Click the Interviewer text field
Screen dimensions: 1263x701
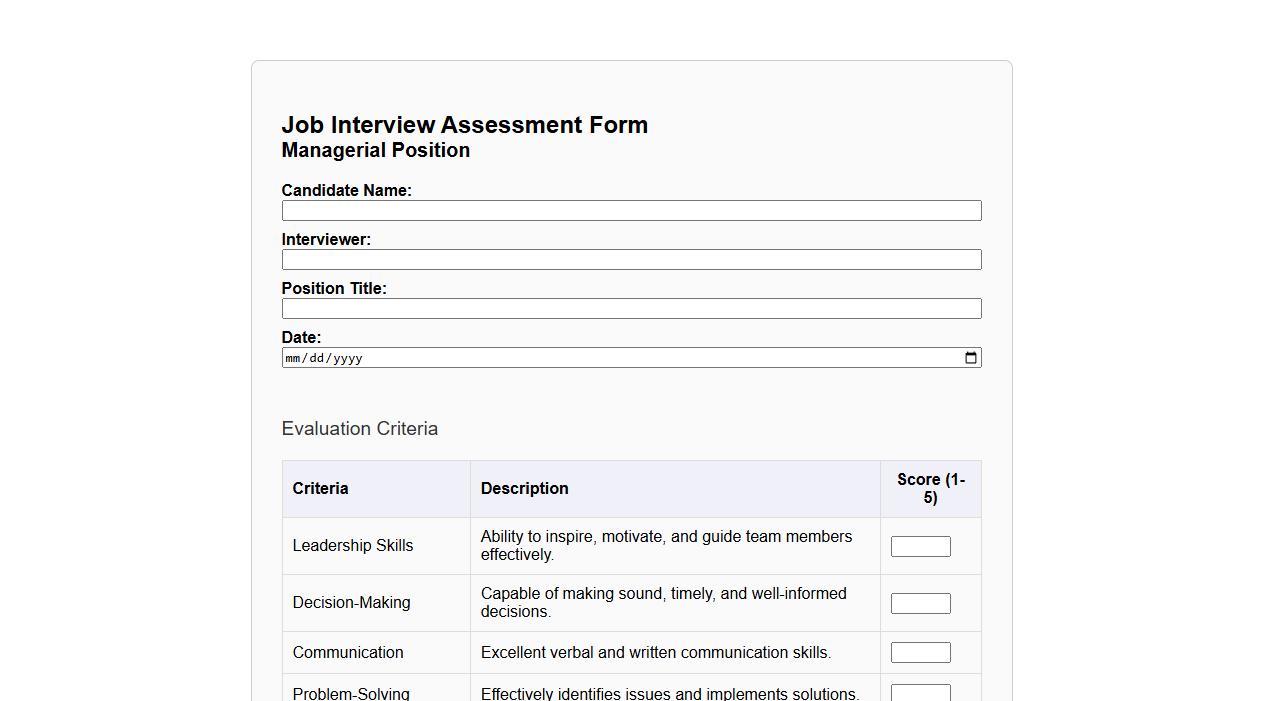[631, 259]
